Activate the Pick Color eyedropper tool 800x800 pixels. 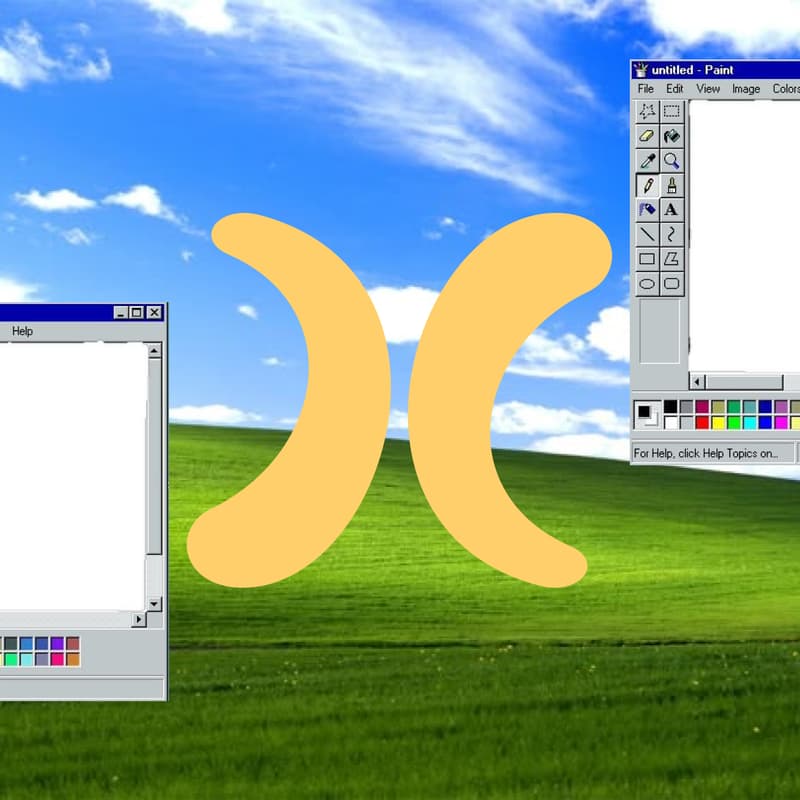pos(647,161)
